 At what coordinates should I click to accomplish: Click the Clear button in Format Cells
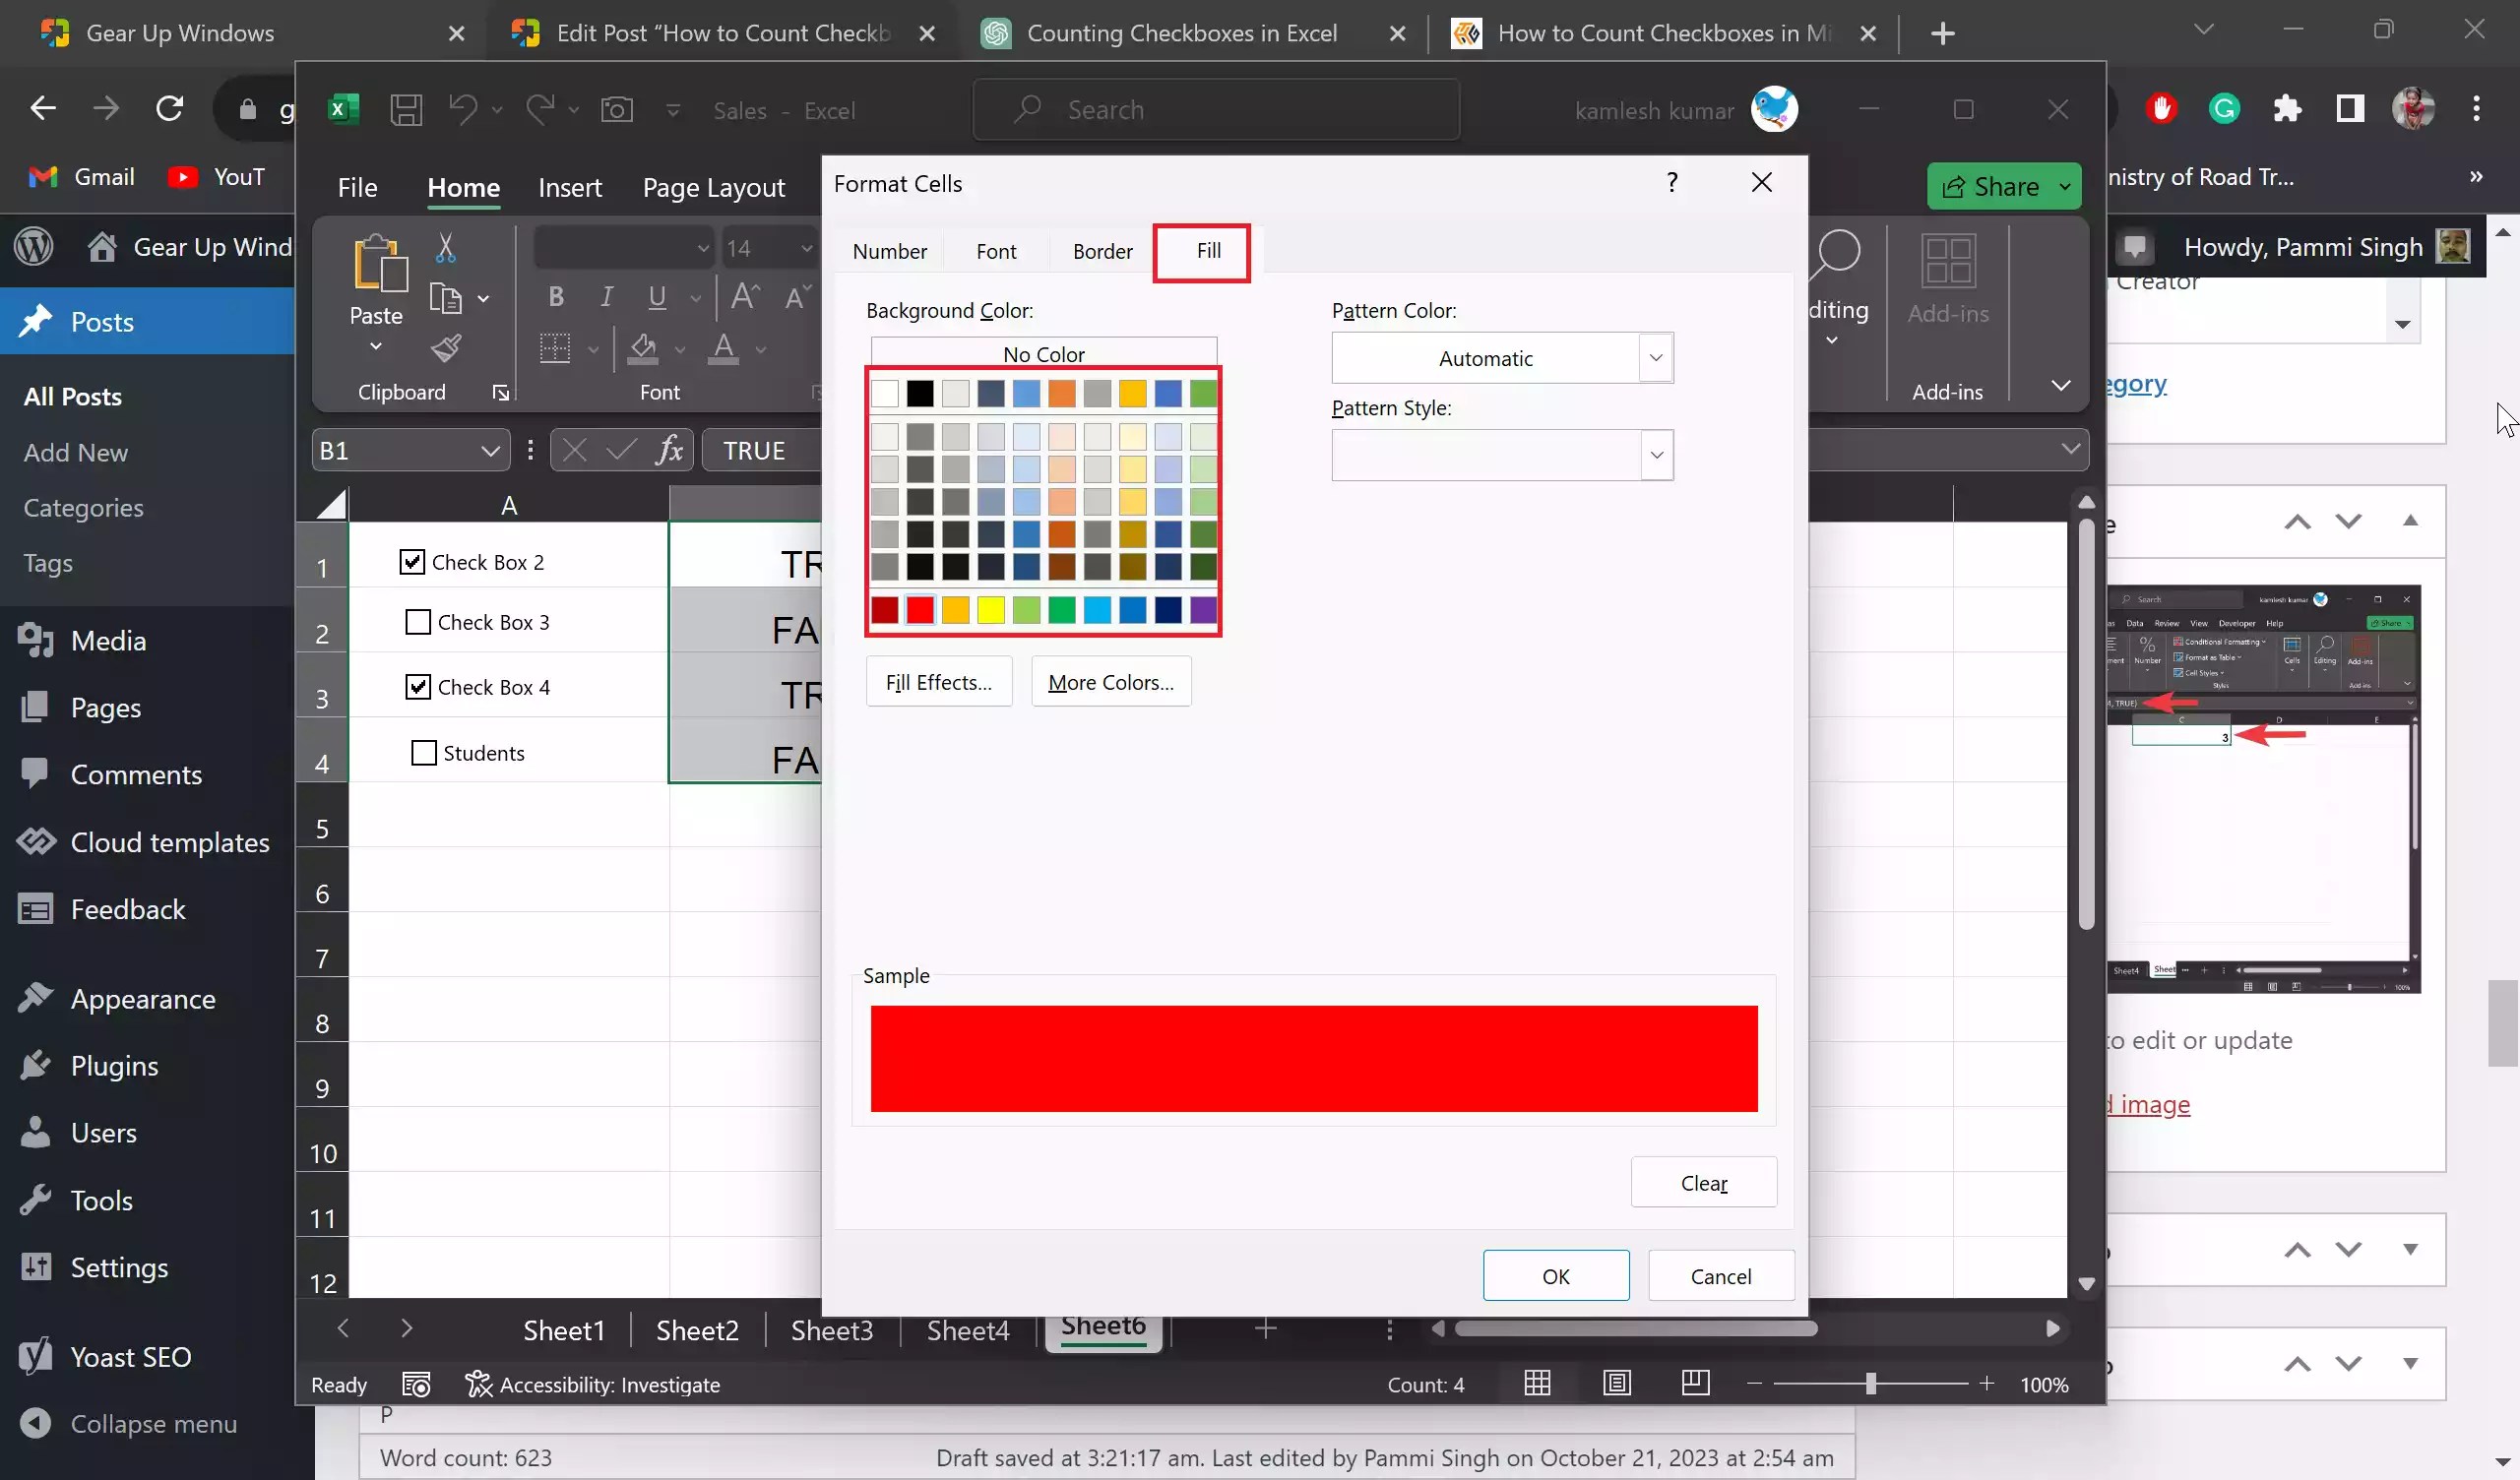coord(1704,1182)
